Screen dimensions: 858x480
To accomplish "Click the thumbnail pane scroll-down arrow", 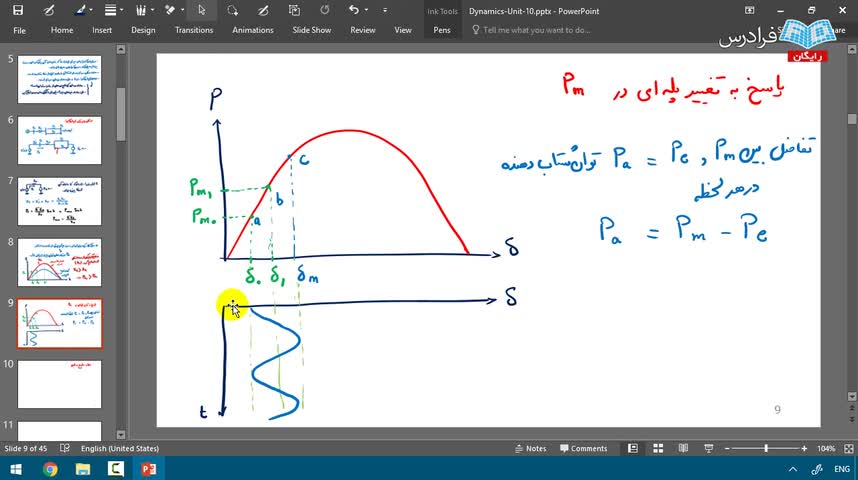I will pyautogui.click(x=121, y=435).
